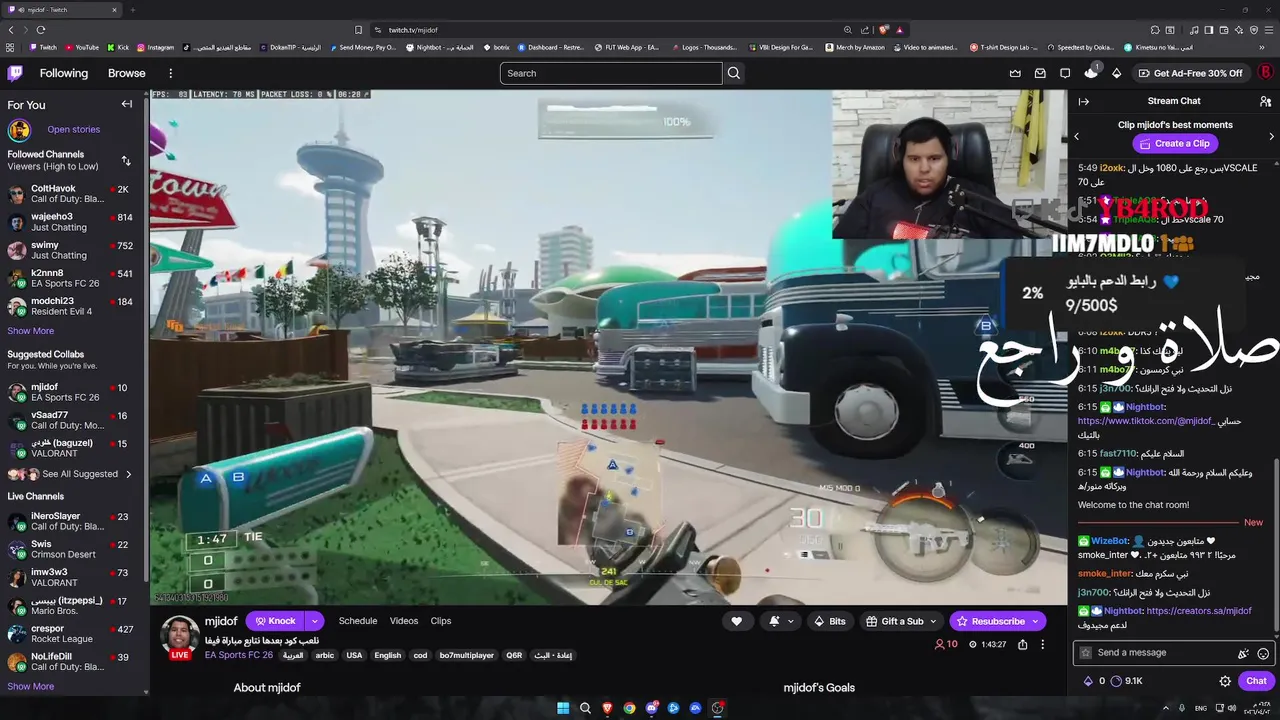Click the English stream tag
The height and width of the screenshot is (720, 1280).
[x=388, y=656]
